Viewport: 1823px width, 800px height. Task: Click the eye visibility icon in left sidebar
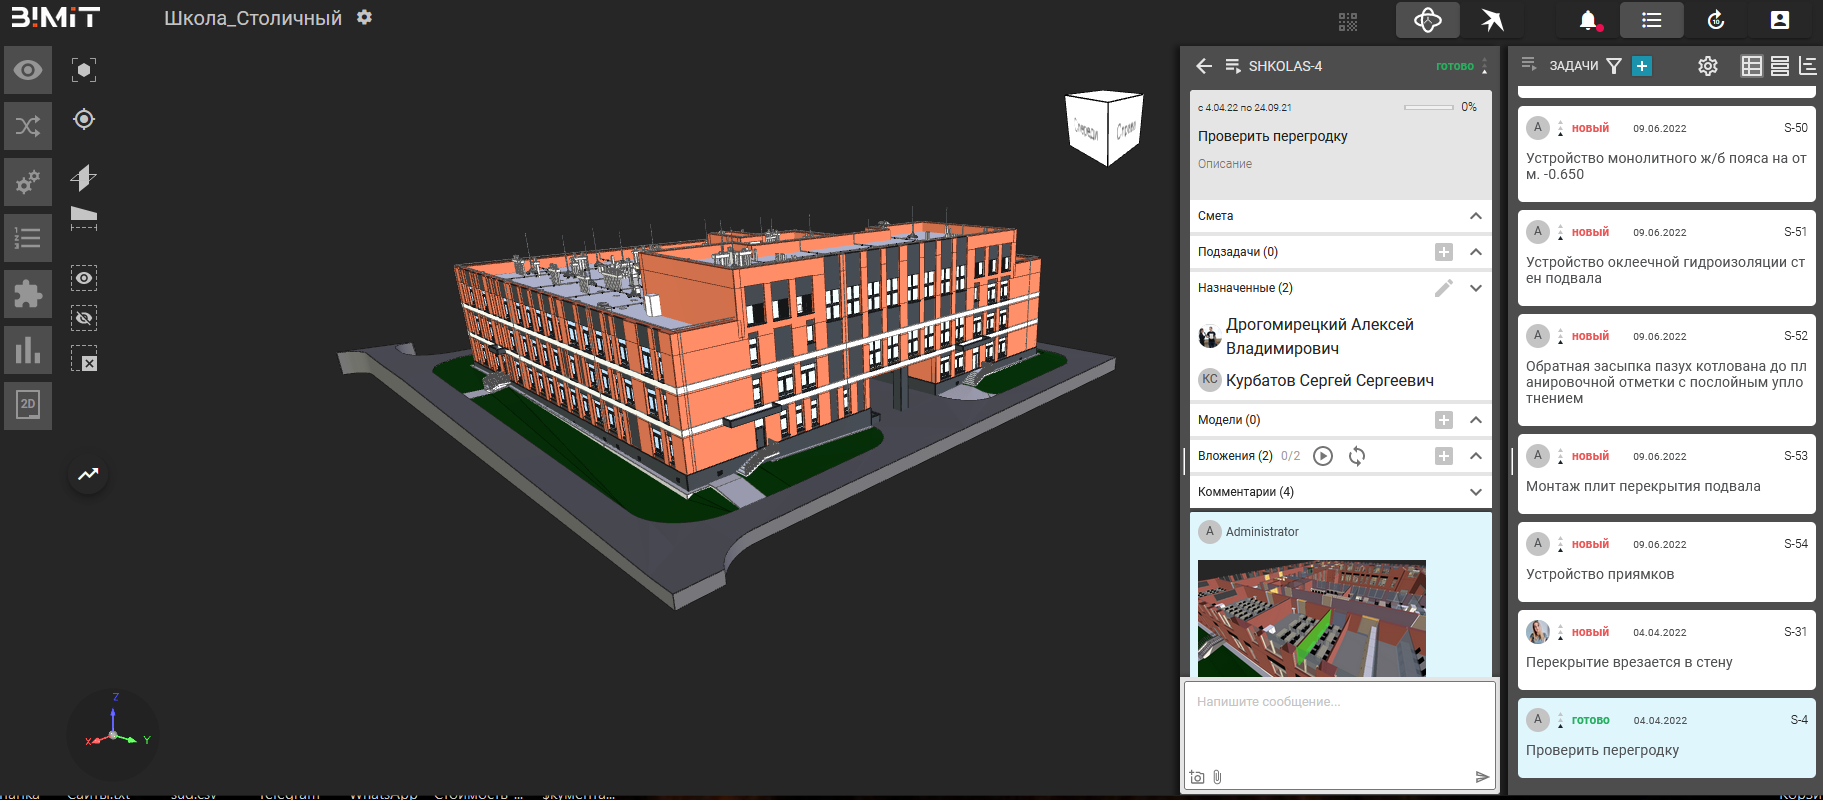(28, 70)
